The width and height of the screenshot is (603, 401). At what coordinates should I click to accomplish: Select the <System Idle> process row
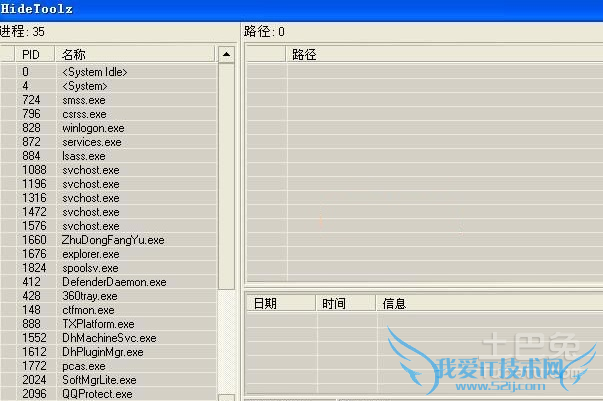pos(108,72)
